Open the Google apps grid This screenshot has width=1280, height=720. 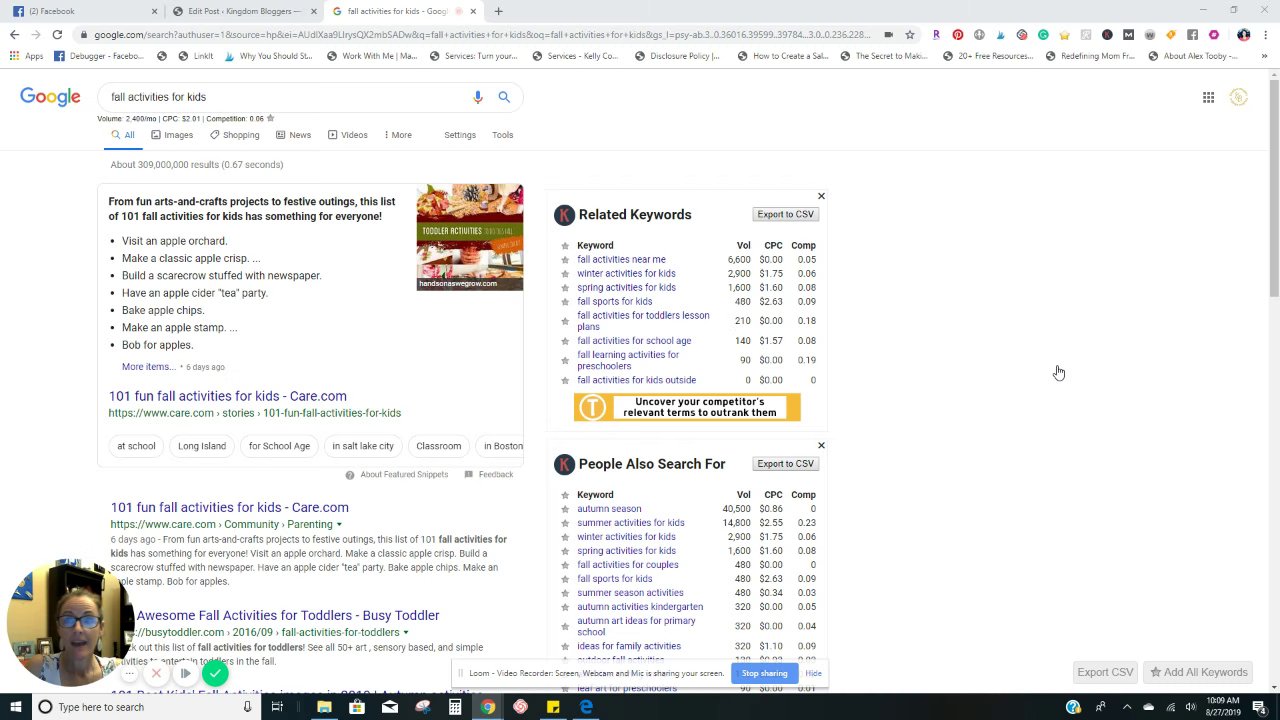coord(1208,97)
